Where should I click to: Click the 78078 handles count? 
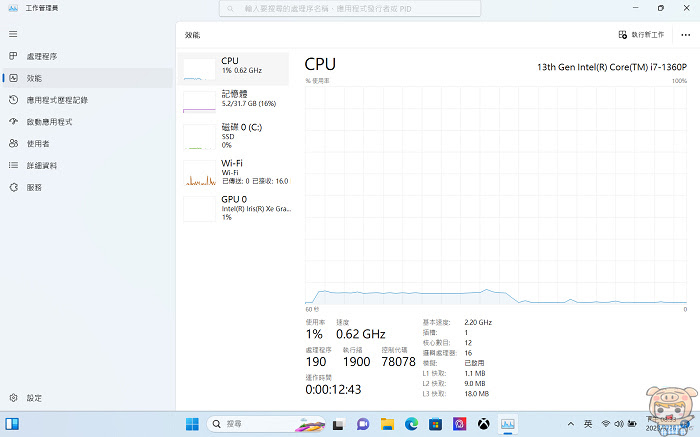coord(398,362)
